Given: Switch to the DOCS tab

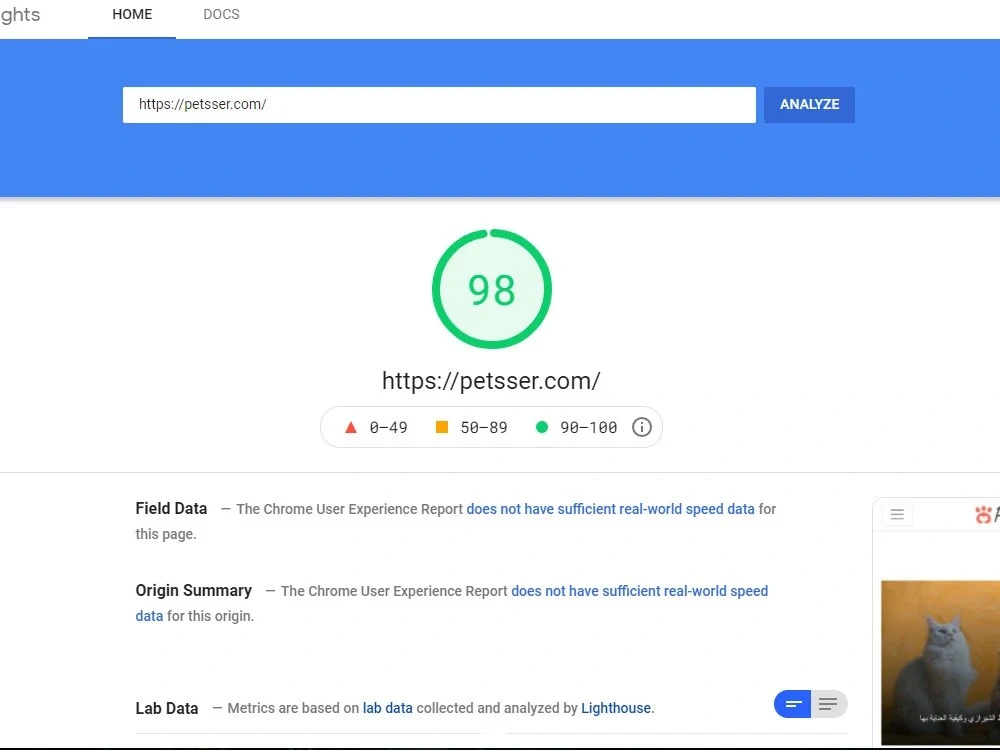Looking at the screenshot, I should click(x=221, y=15).
